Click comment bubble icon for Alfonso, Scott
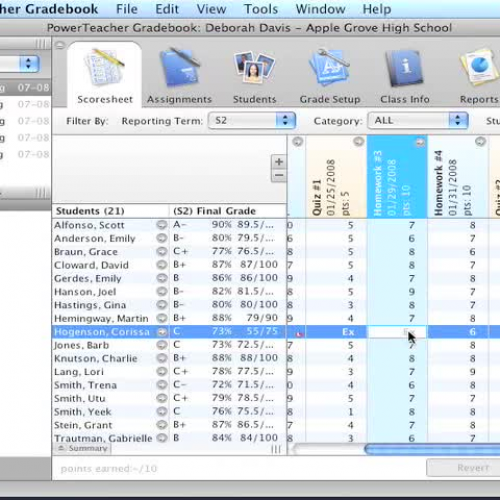Viewport: 500px width, 500px height. [162, 225]
